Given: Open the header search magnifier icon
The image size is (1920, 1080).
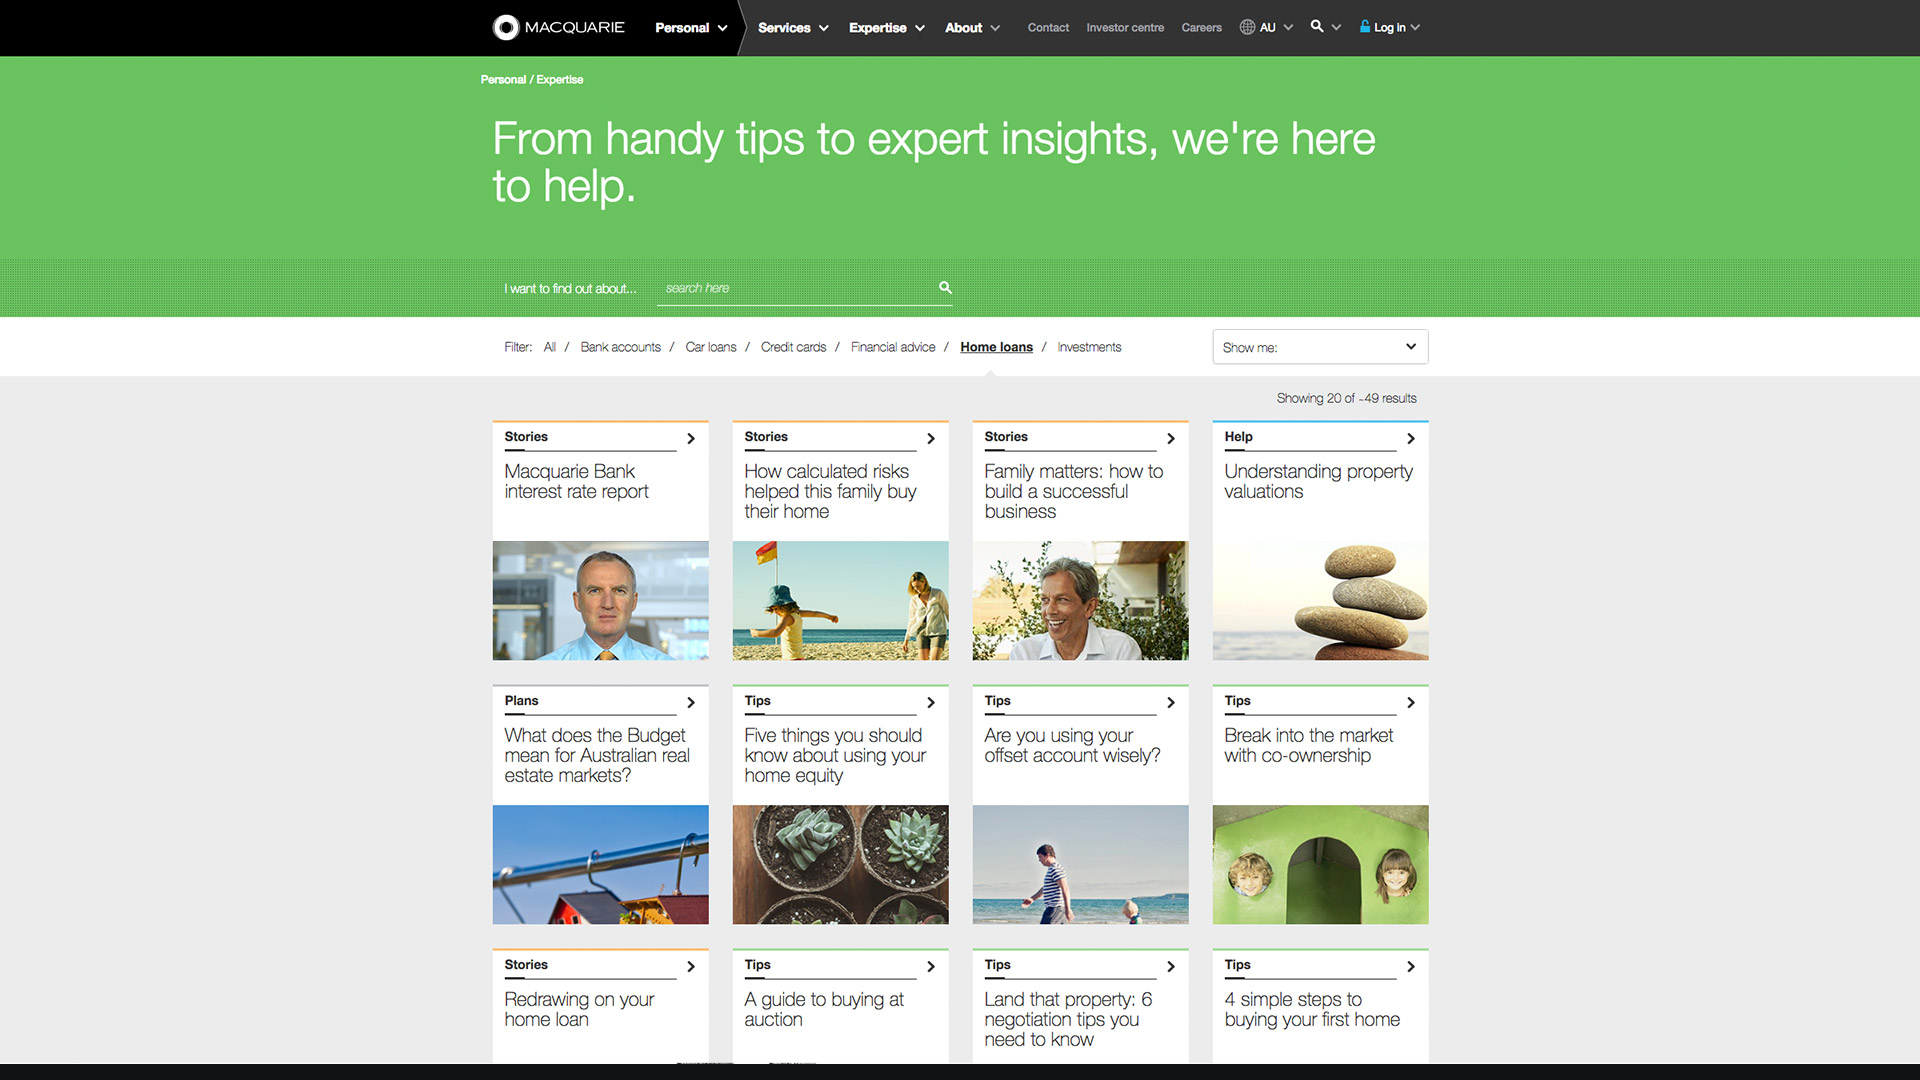Looking at the screenshot, I should pos(1317,26).
